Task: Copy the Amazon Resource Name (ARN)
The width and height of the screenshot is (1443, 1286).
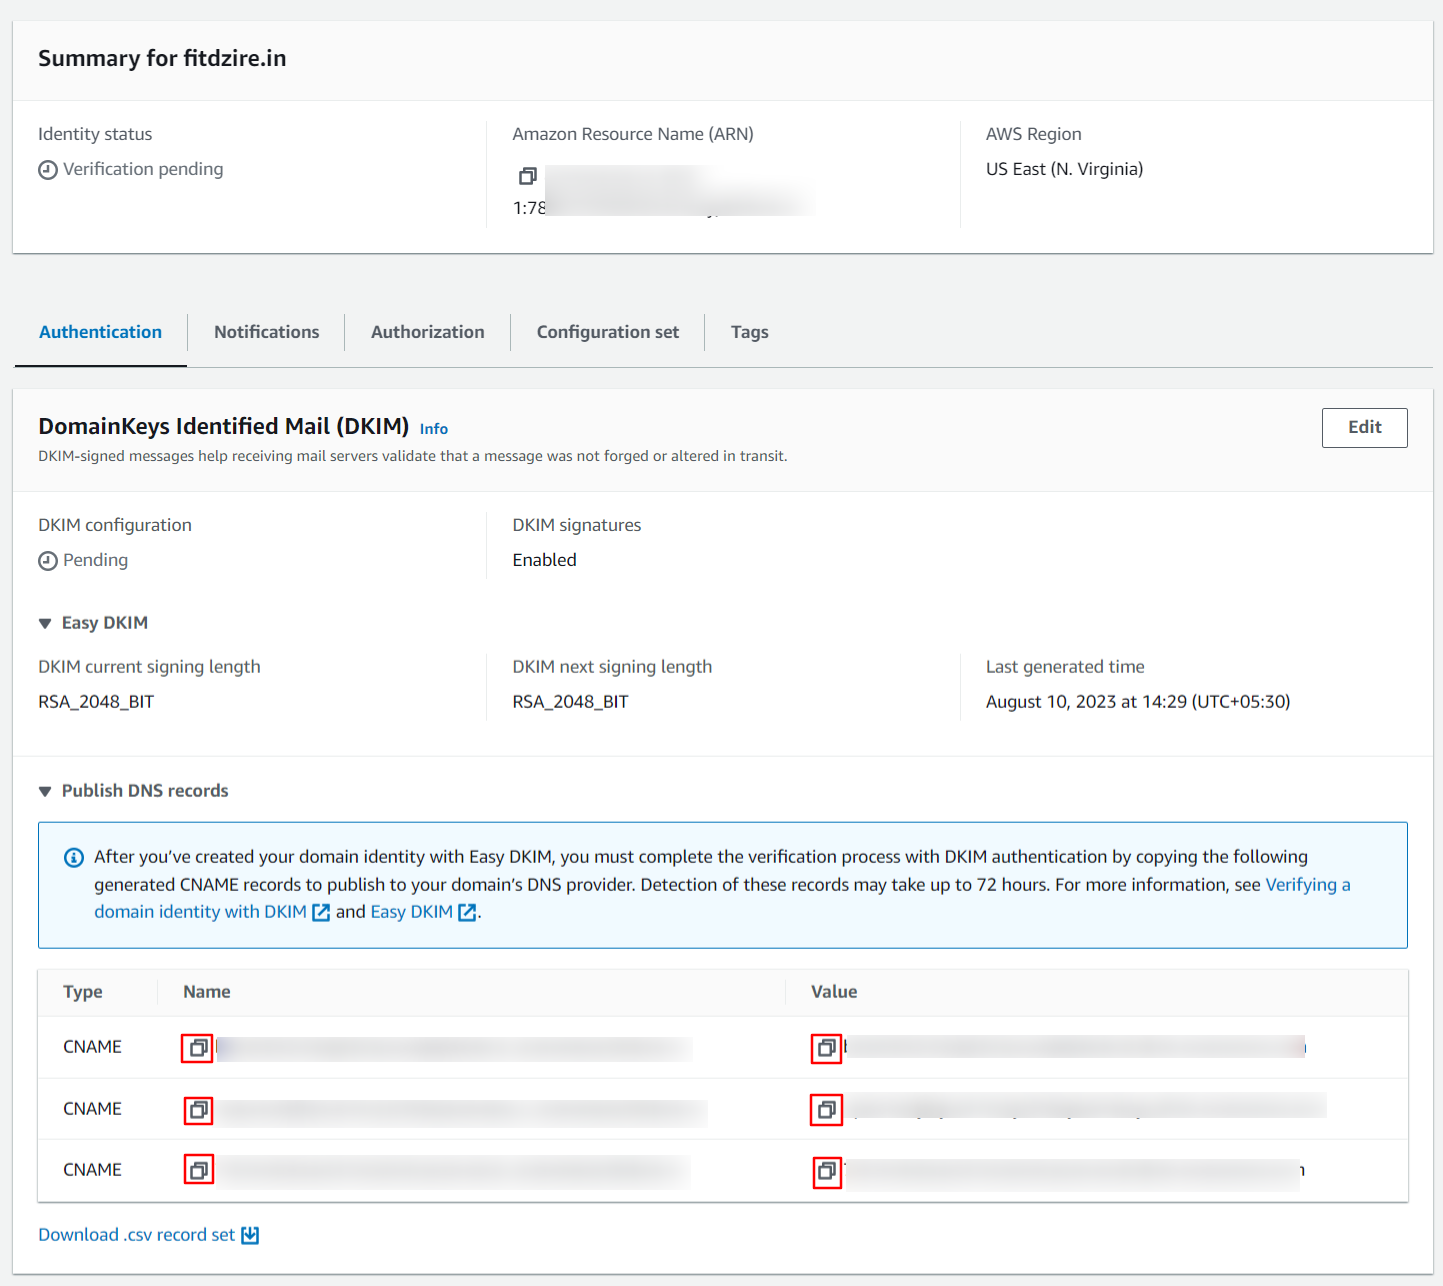Action: click(x=527, y=176)
